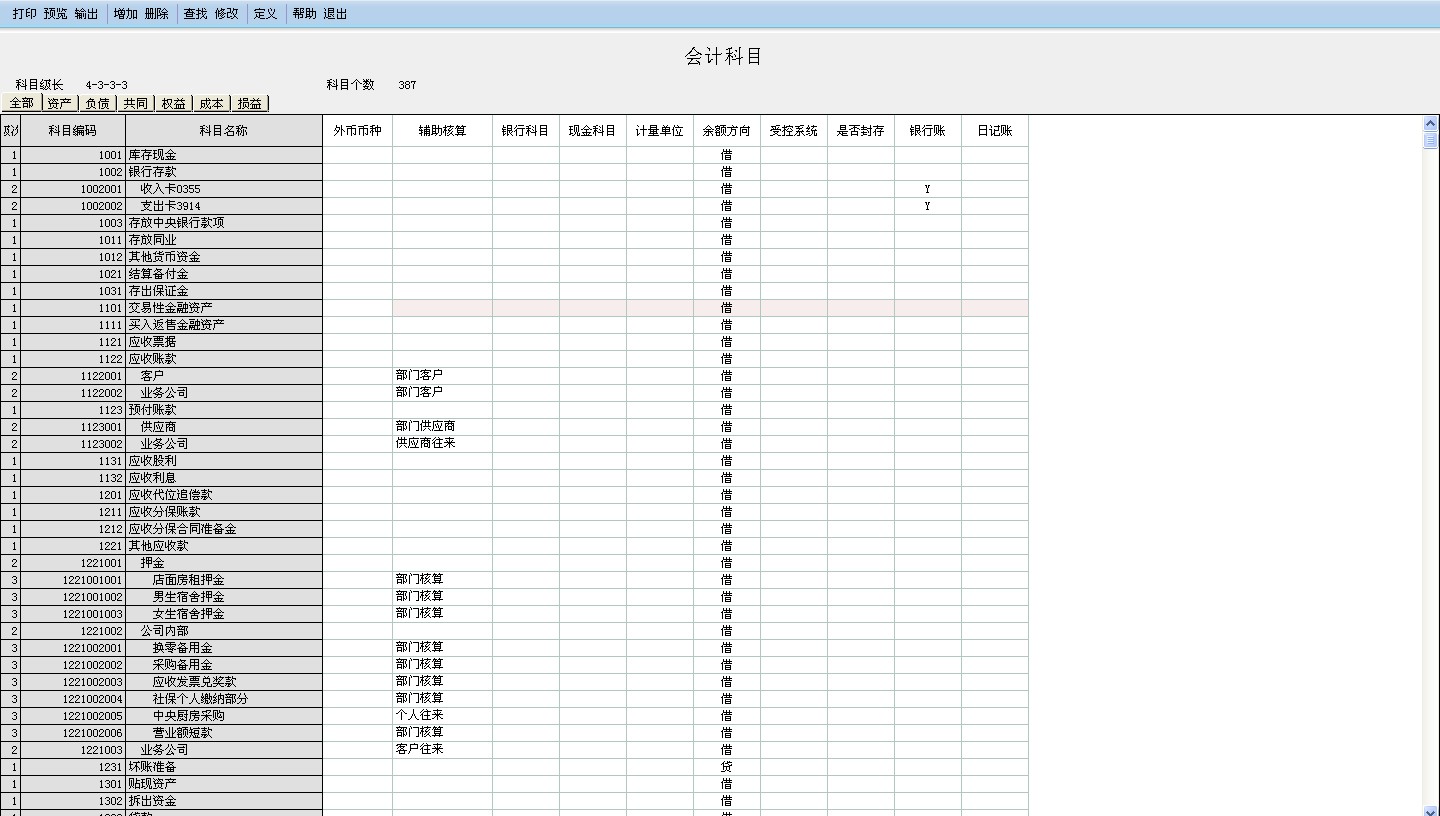This screenshot has width=1440, height=816.
Task: Switch to the 负债 (Liabilities) tab
Action: pyautogui.click(x=96, y=102)
